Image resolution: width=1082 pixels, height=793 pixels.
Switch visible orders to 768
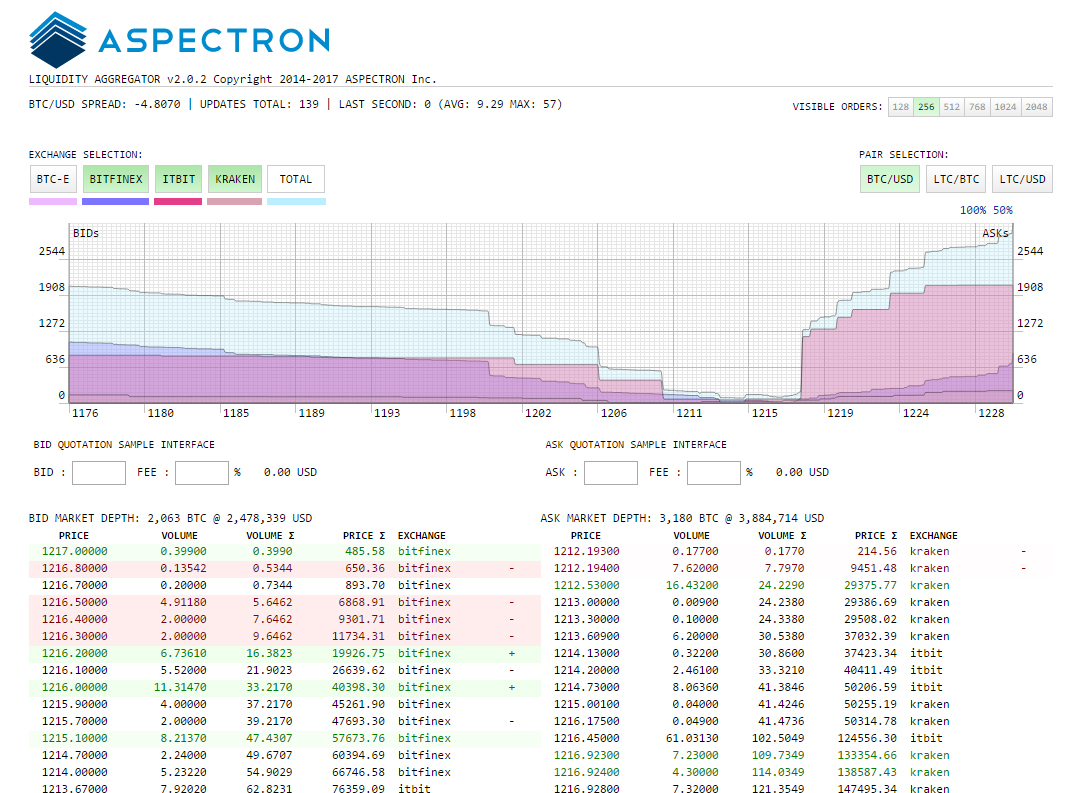pos(977,107)
